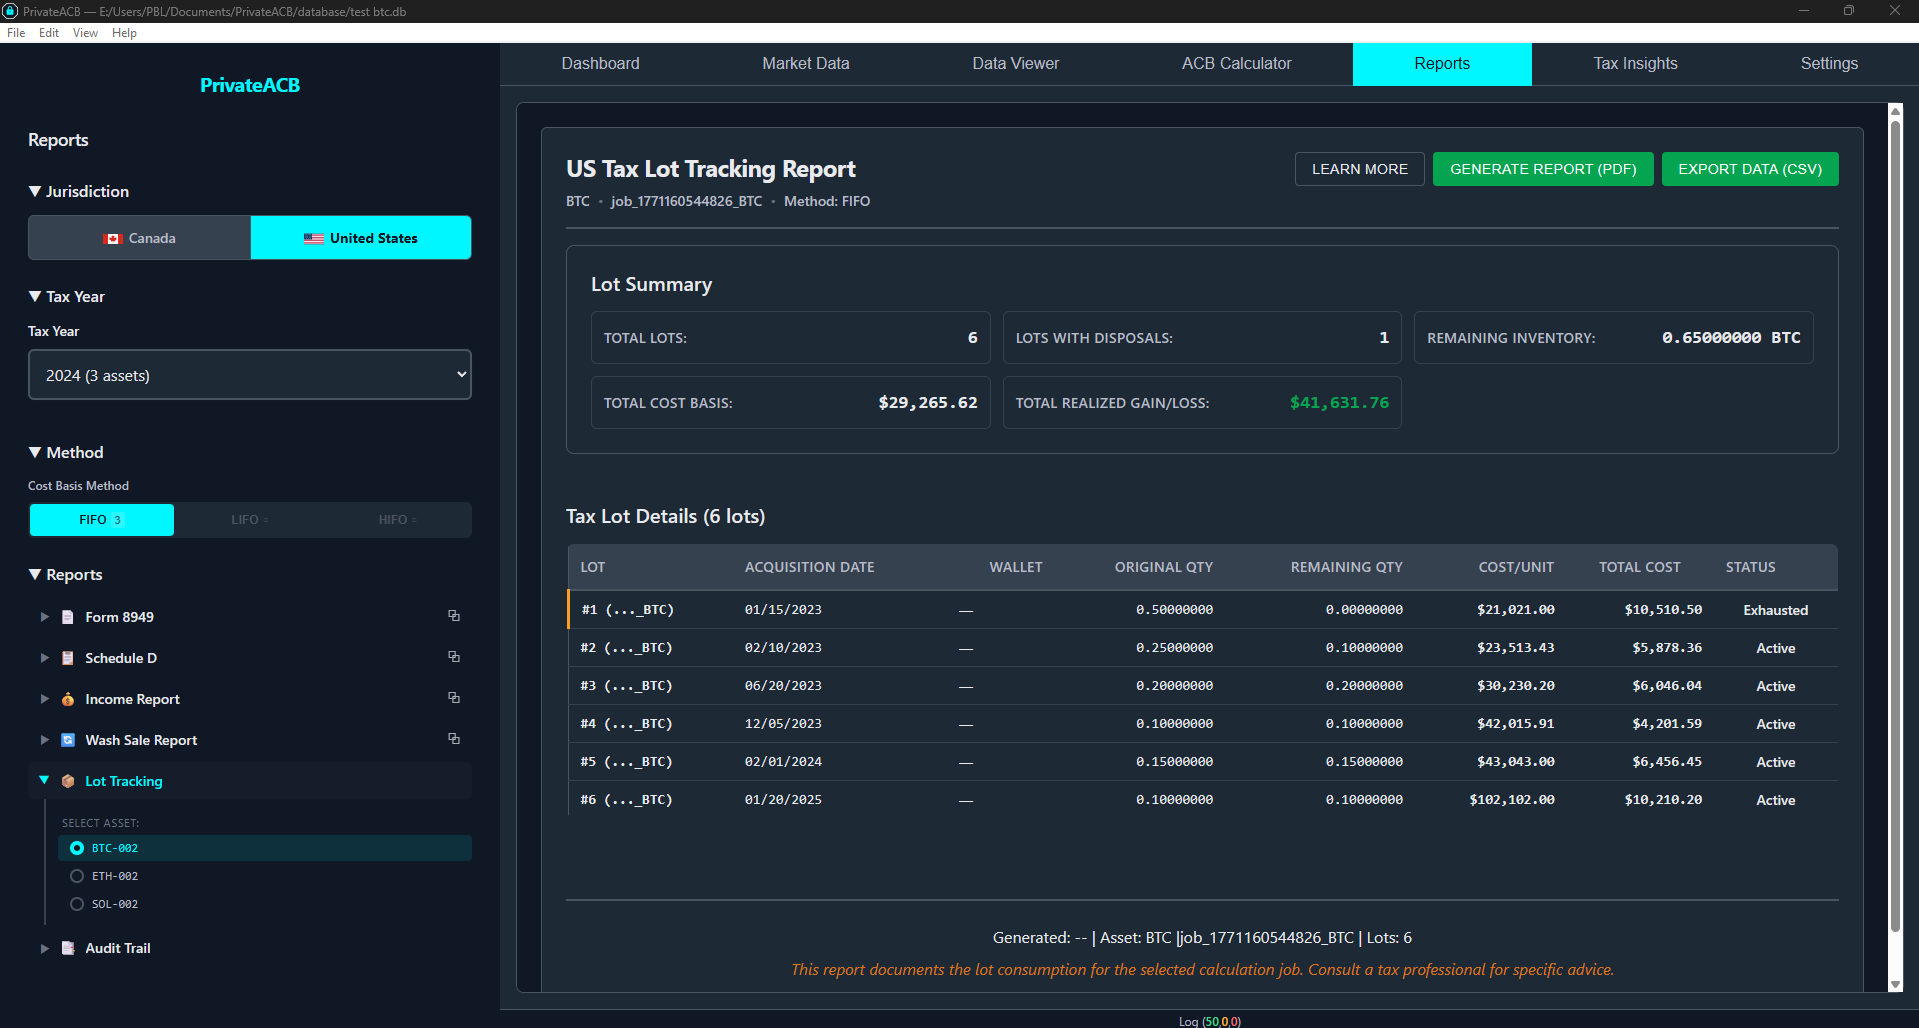Switch jurisdiction to Canada
The image size is (1919, 1028).
139,237
